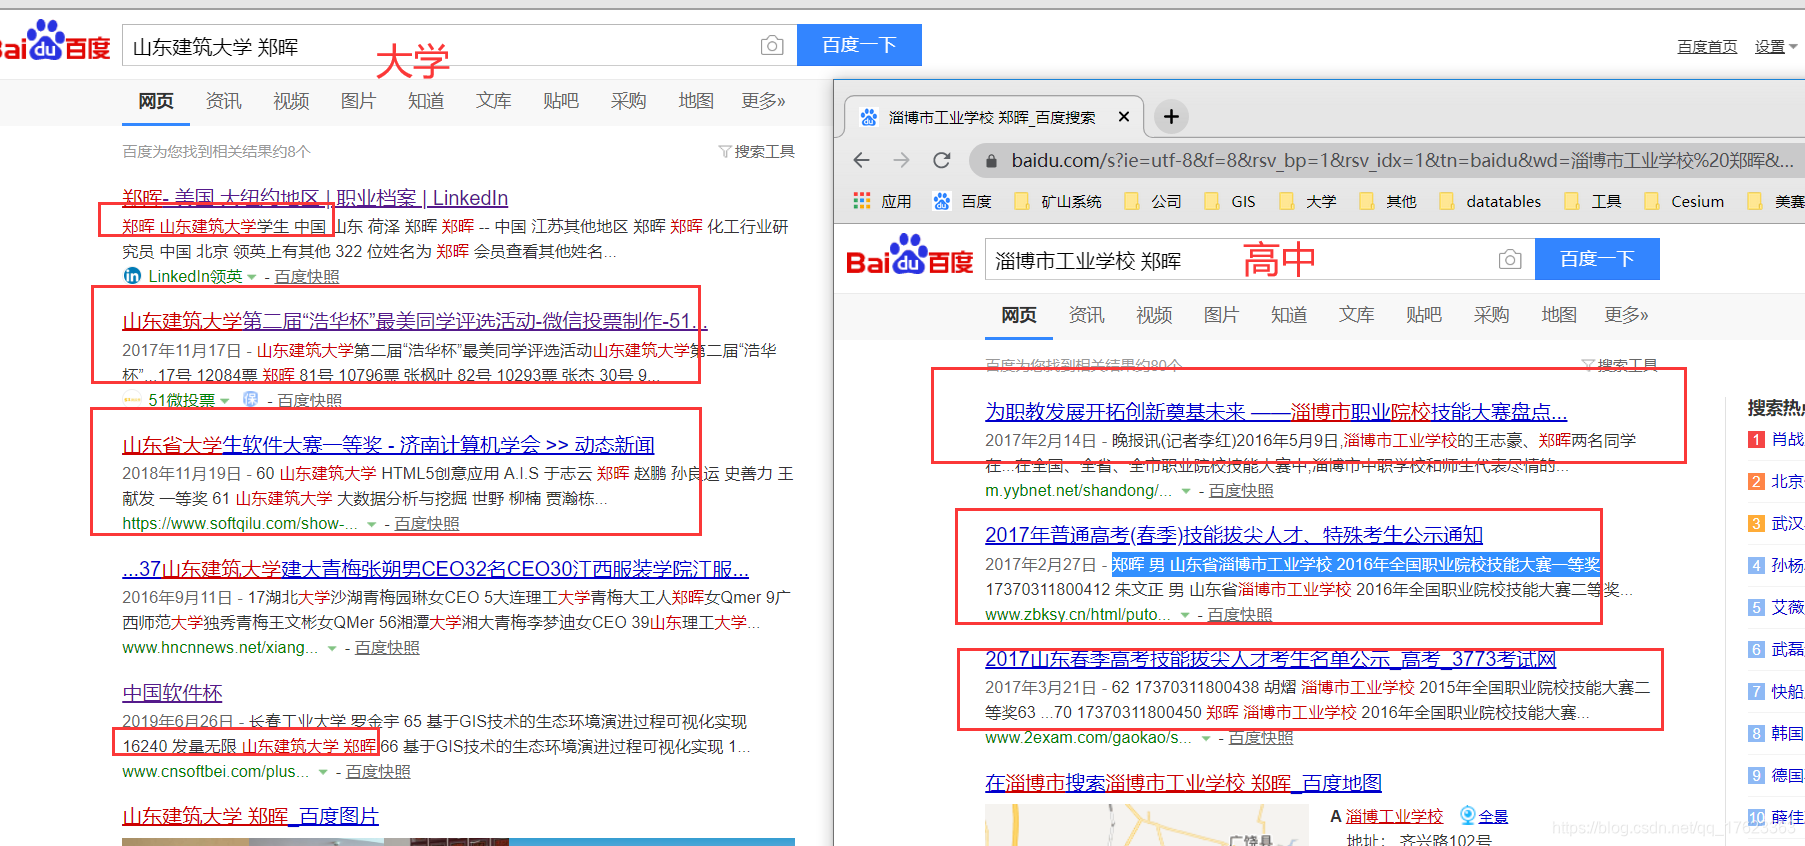Viewport: 1805px width, 846px height.
Task: Switch to 地图 tab in right Chrome window
Action: coord(1559,315)
